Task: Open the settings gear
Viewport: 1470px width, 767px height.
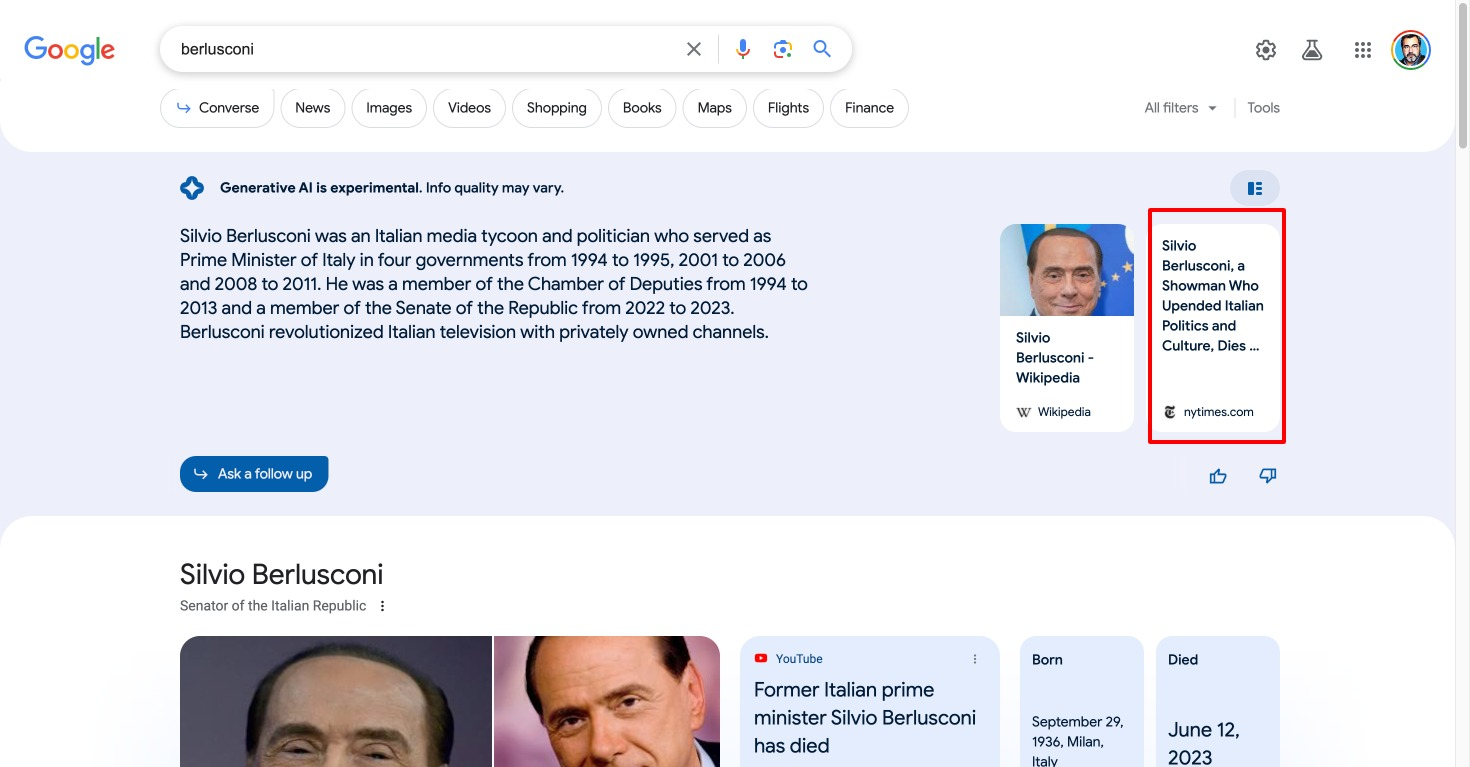Action: coord(1266,50)
